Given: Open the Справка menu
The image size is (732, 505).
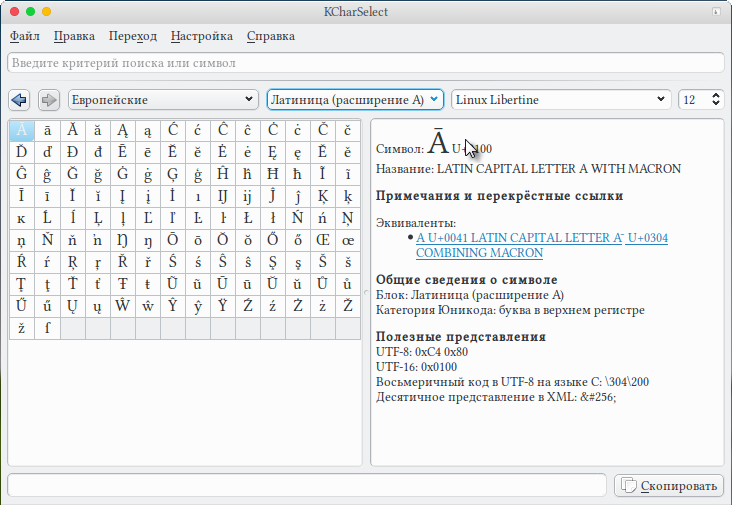Looking at the screenshot, I should pyautogui.click(x=271, y=36).
